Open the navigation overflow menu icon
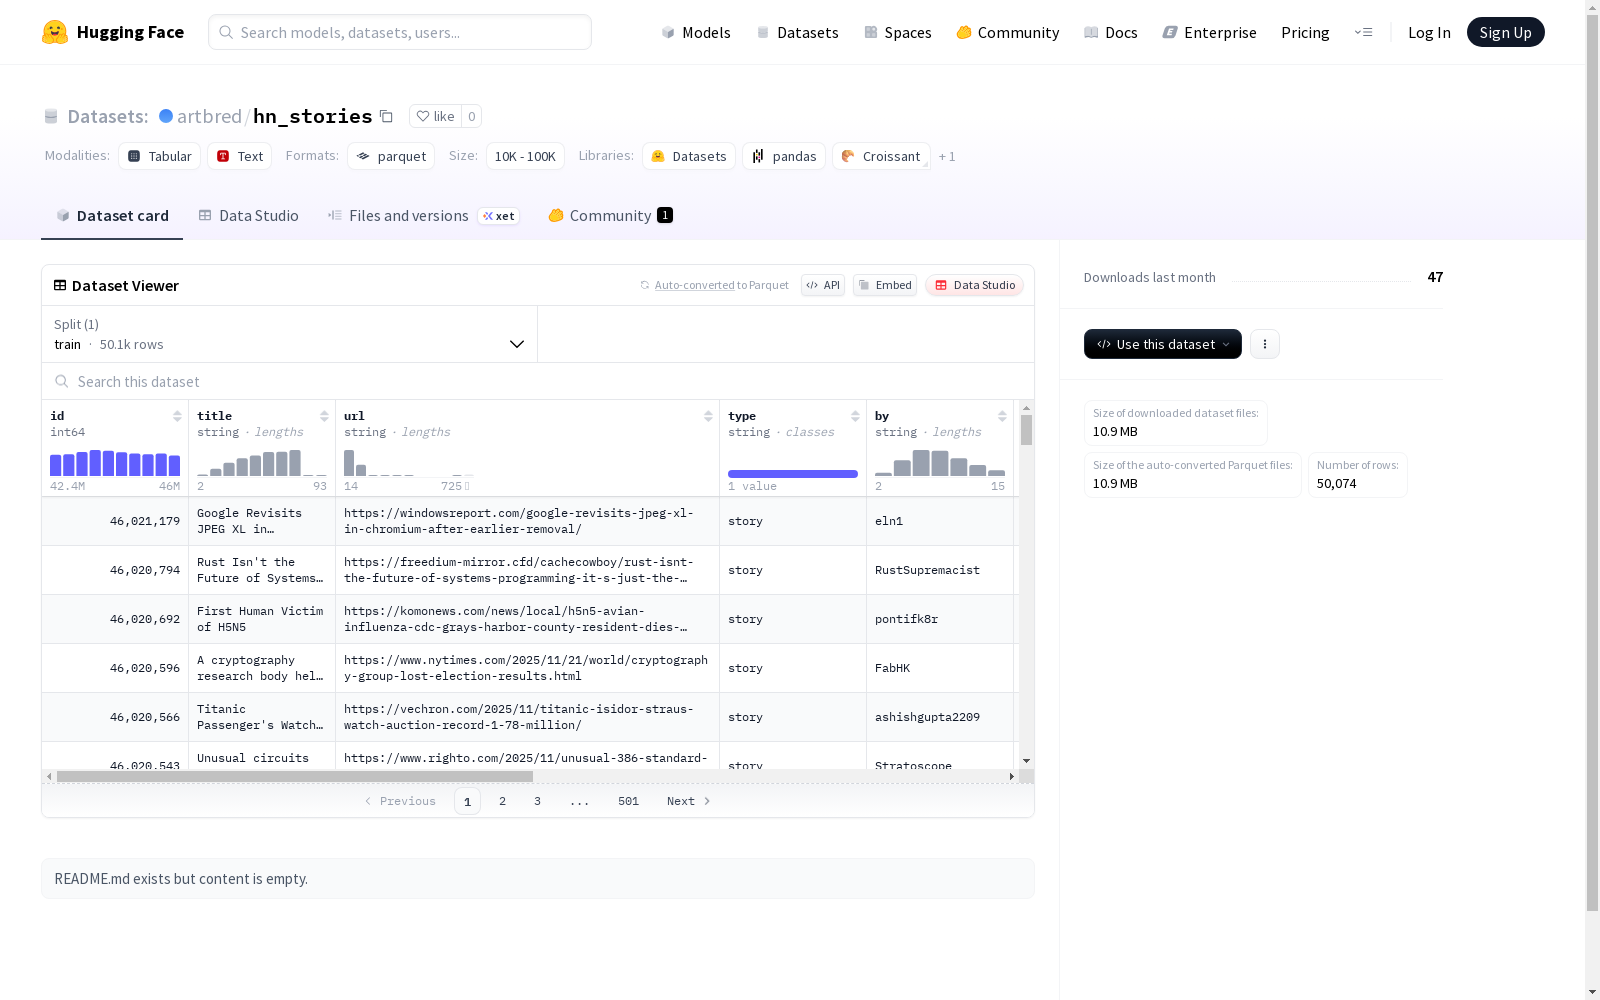 click(x=1363, y=32)
